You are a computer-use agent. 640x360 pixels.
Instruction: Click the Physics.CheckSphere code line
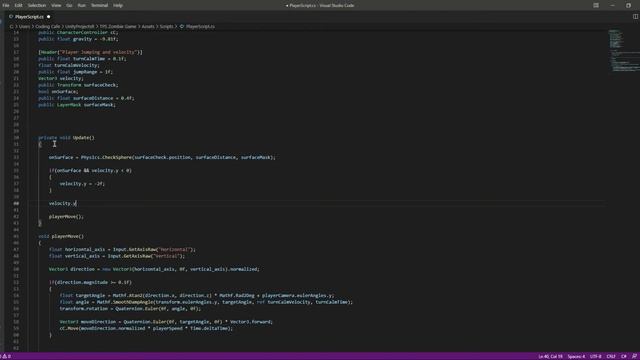point(162,157)
